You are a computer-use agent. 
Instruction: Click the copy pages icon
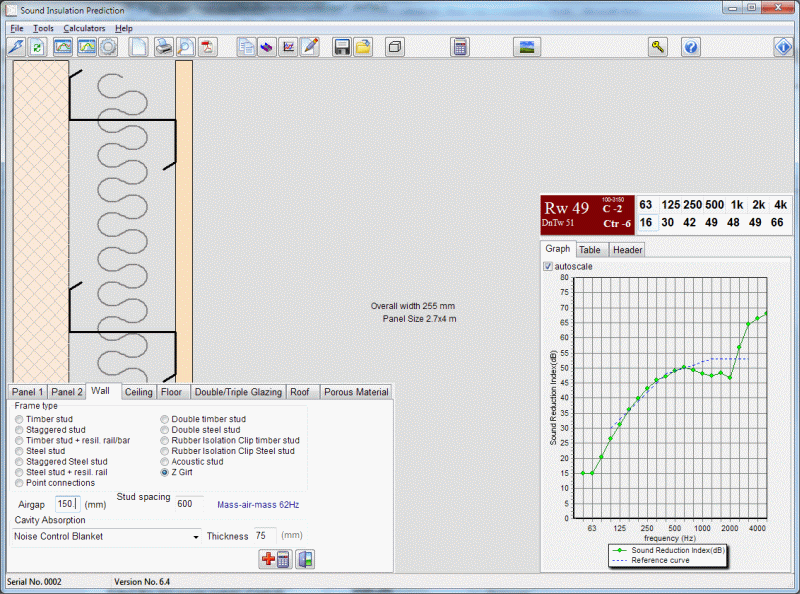pyautogui.click(x=246, y=47)
